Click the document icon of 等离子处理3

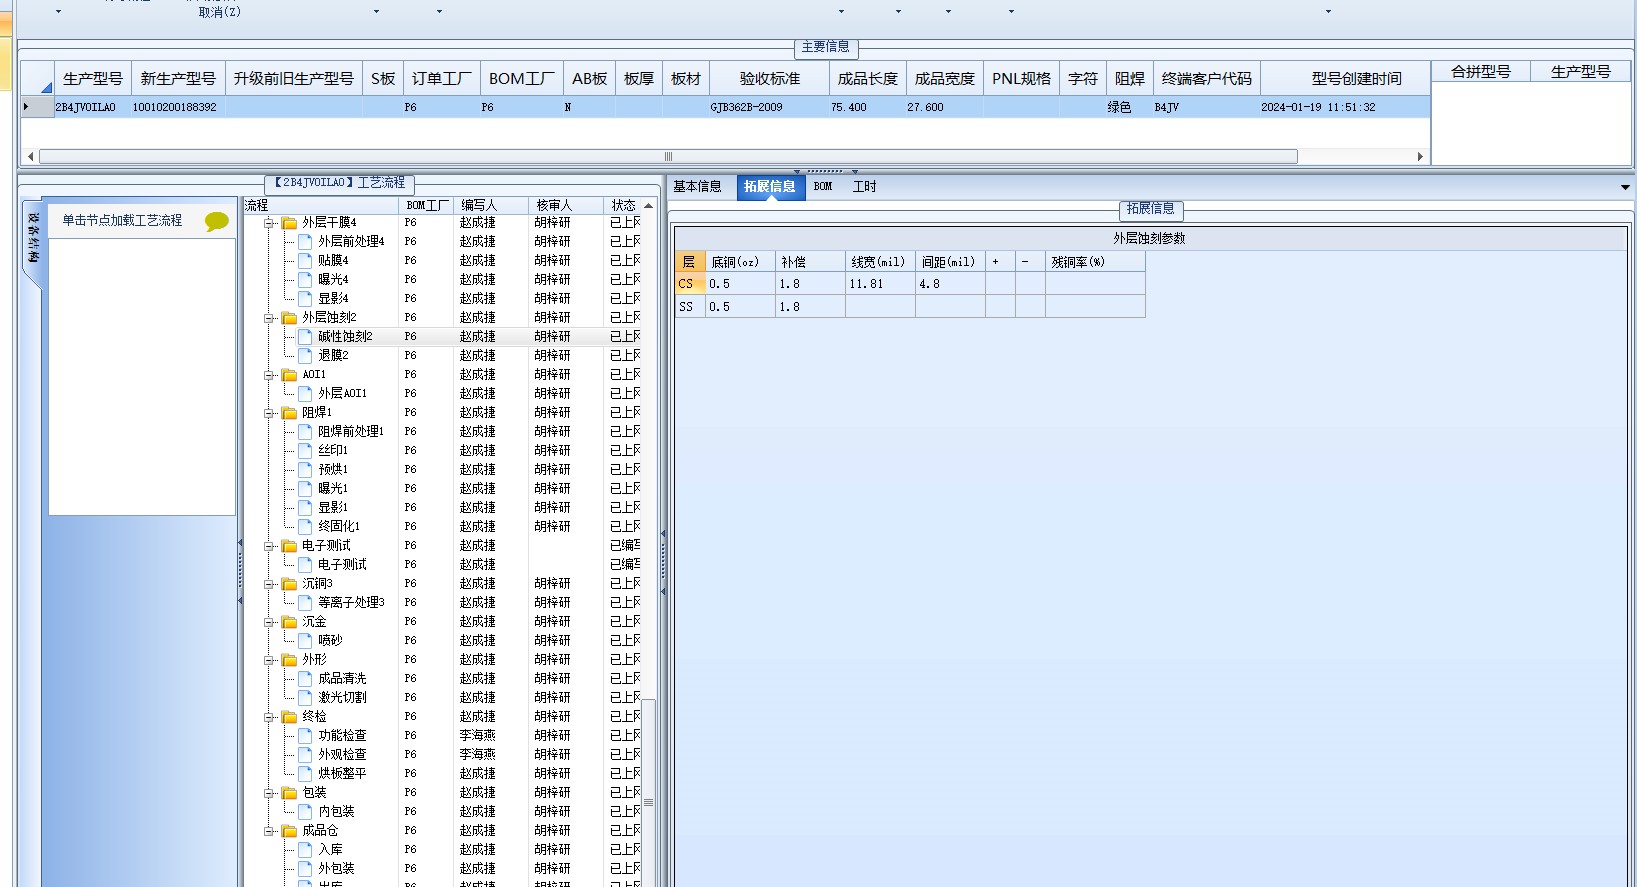pyautogui.click(x=306, y=603)
